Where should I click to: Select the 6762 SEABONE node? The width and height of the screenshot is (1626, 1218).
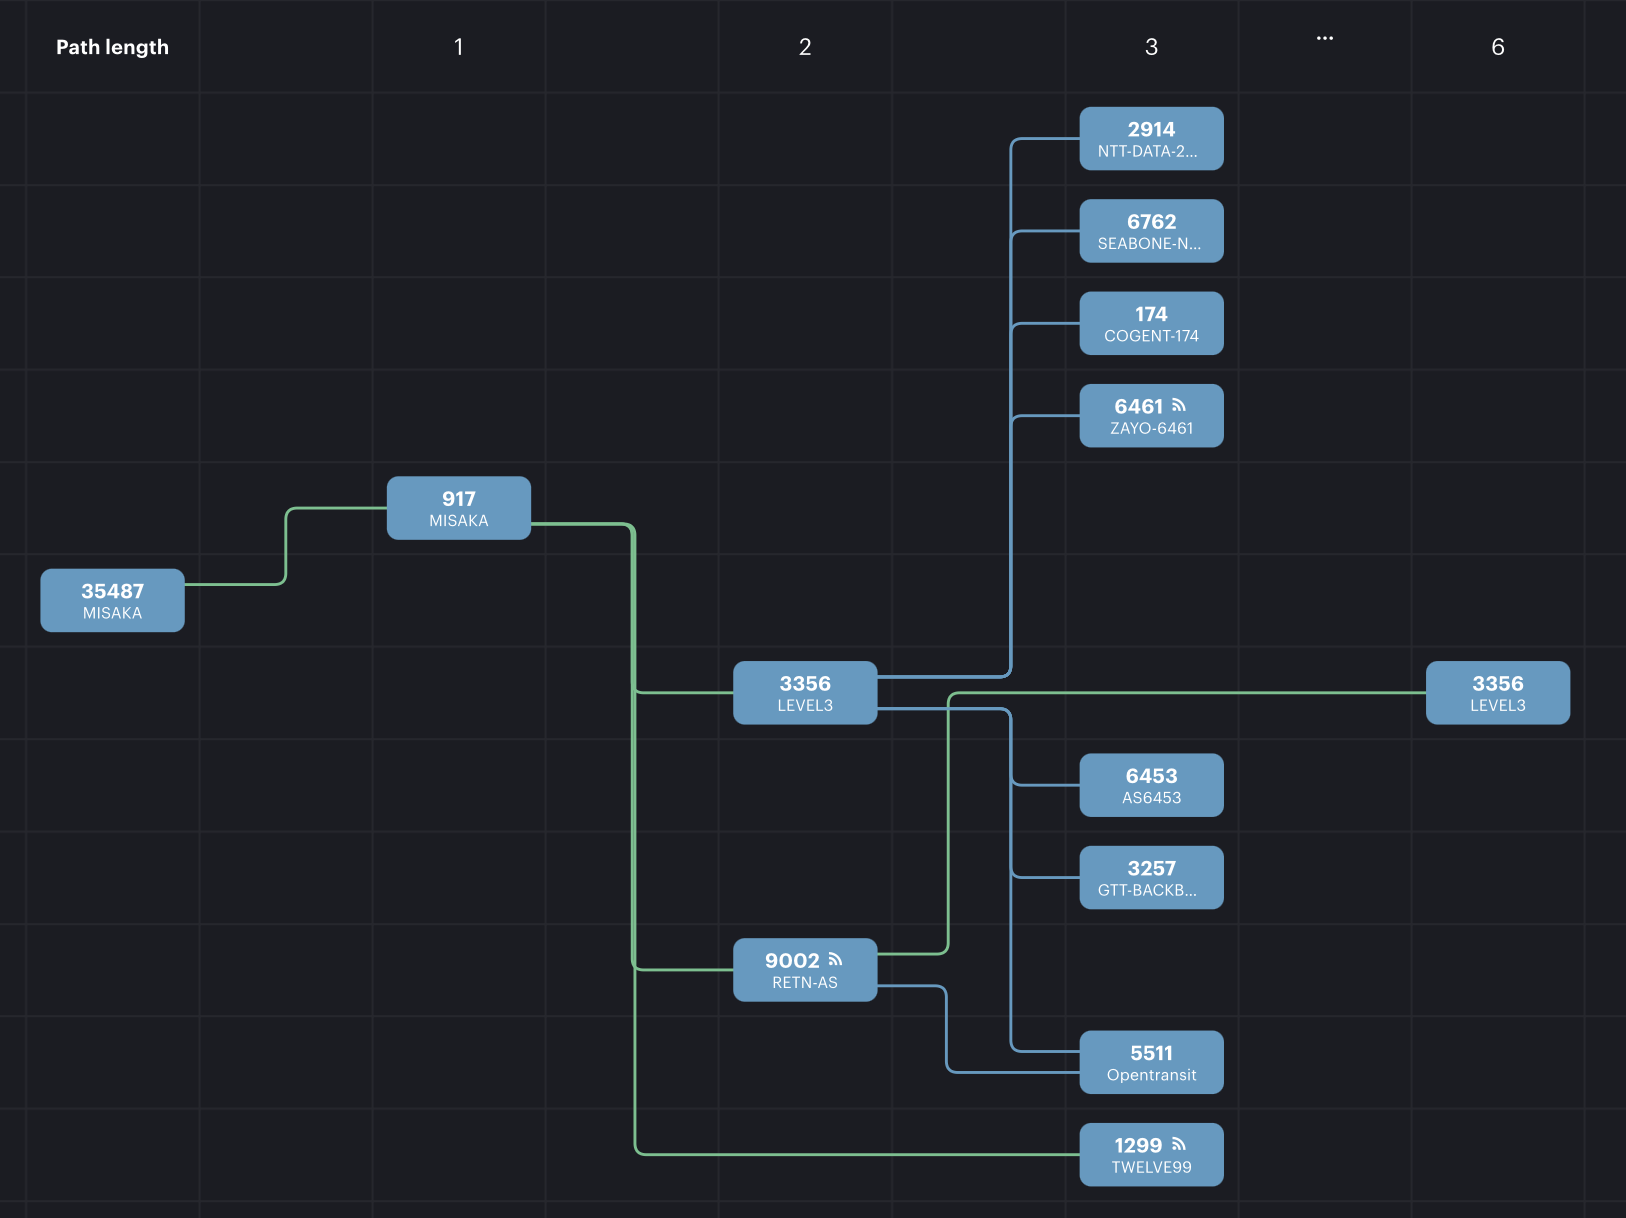[x=1151, y=231]
